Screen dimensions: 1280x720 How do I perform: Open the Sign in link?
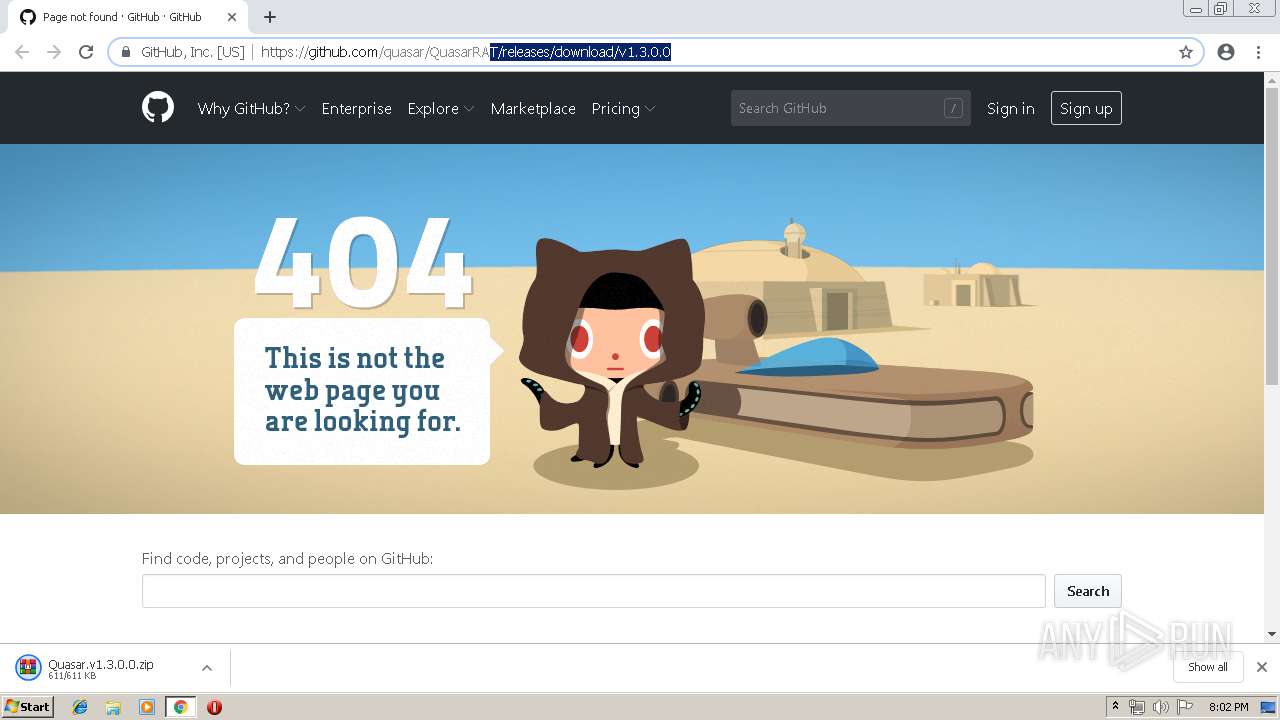[x=1010, y=108]
